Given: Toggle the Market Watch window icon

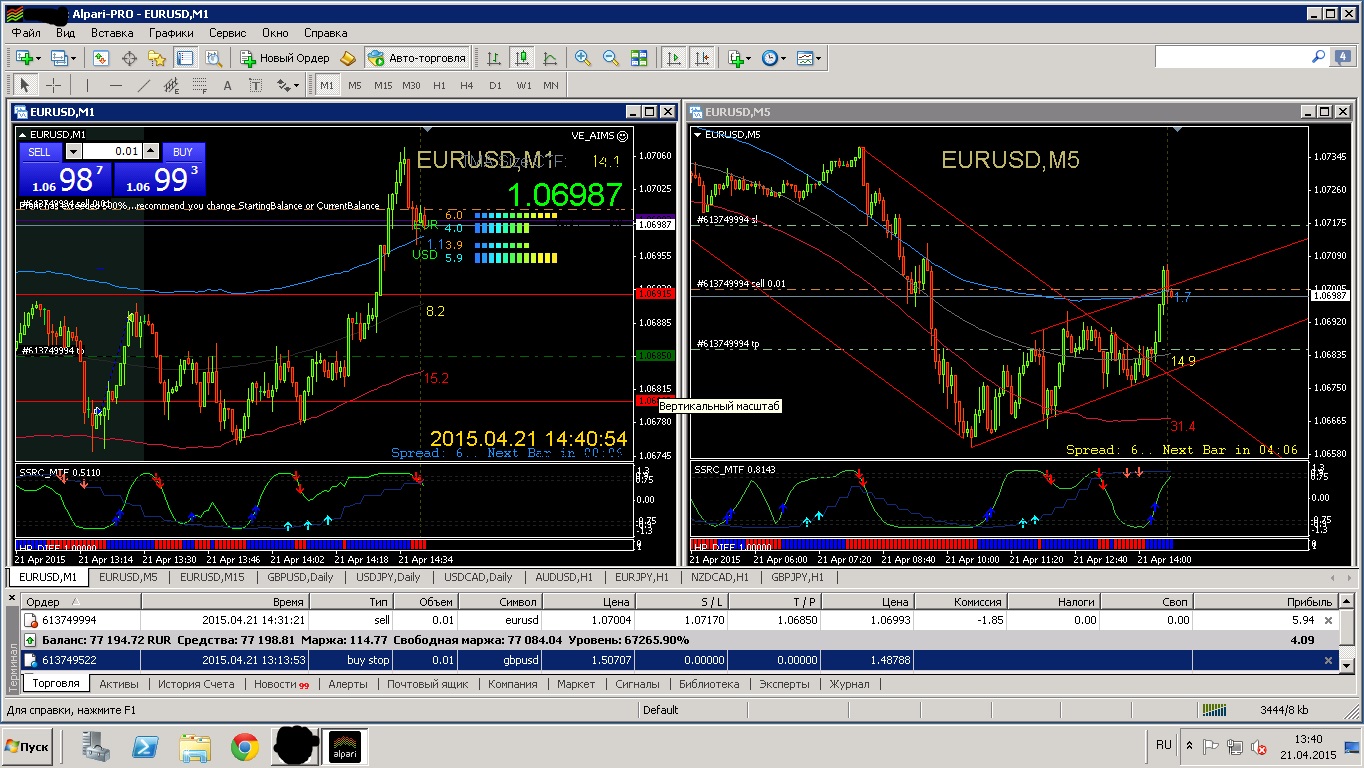Looking at the screenshot, I should (102, 58).
